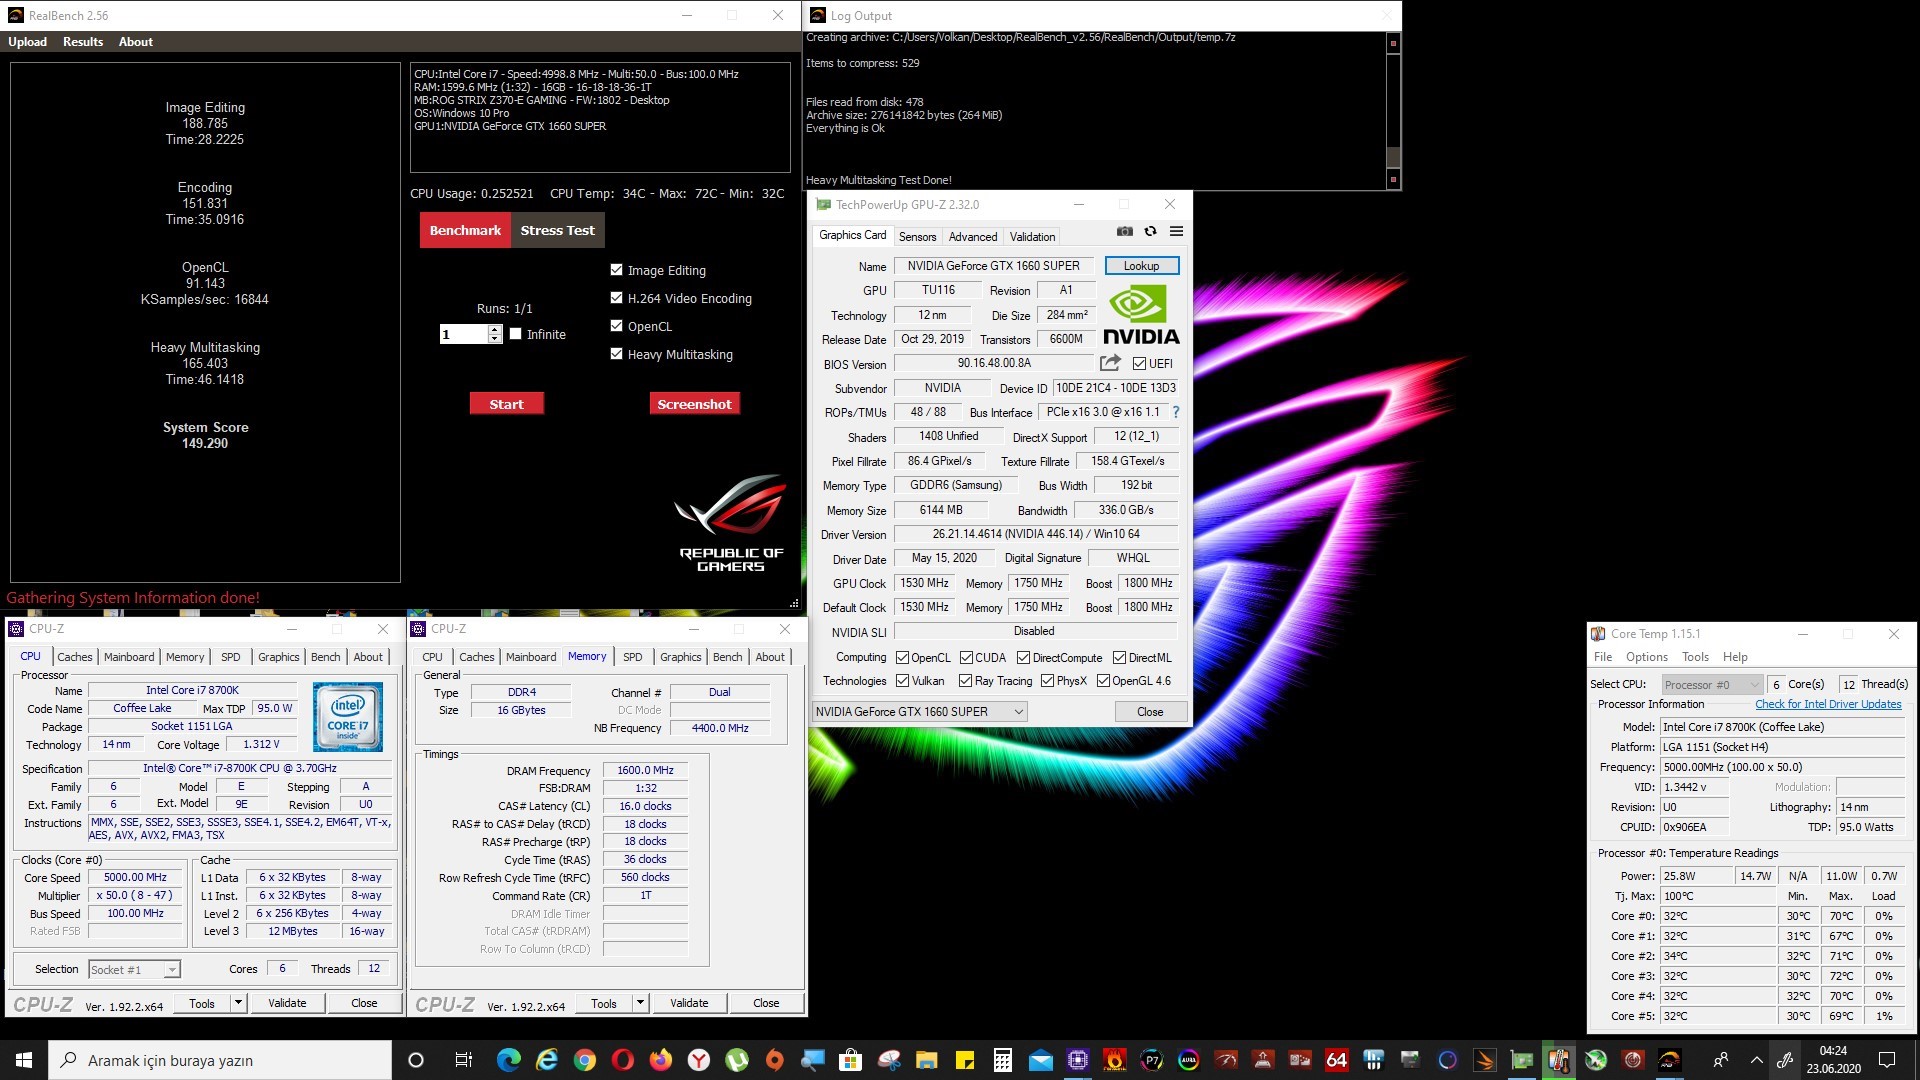Switch to the Advanced tab in GPU-Z
This screenshot has width=1920, height=1080.
coord(973,237)
